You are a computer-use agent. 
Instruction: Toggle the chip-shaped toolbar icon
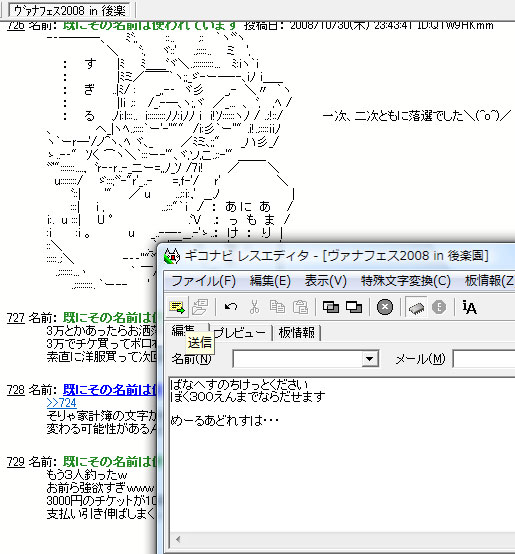[416, 307]
